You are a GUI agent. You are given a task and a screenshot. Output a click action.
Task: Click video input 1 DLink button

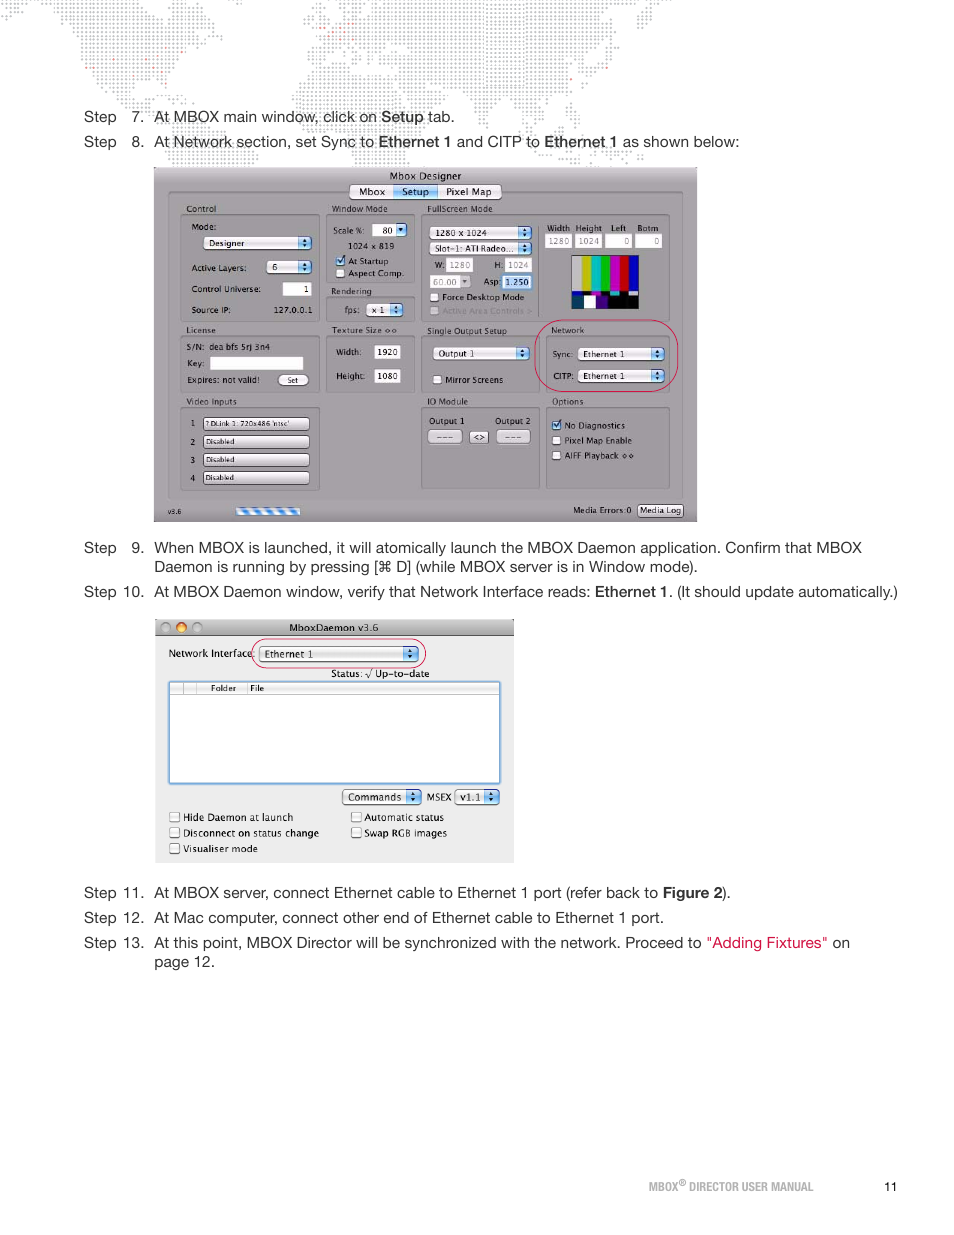click(x=256, y=423)
